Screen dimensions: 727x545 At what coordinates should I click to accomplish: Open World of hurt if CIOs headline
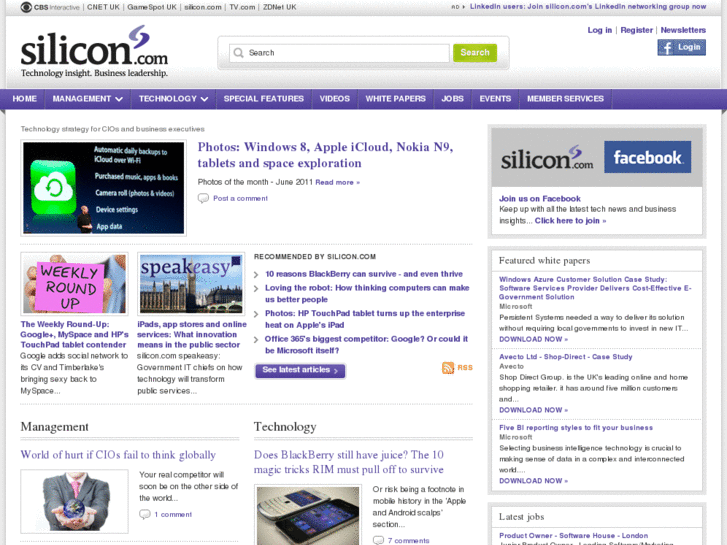pyautogui.click(x=118, y=455)
